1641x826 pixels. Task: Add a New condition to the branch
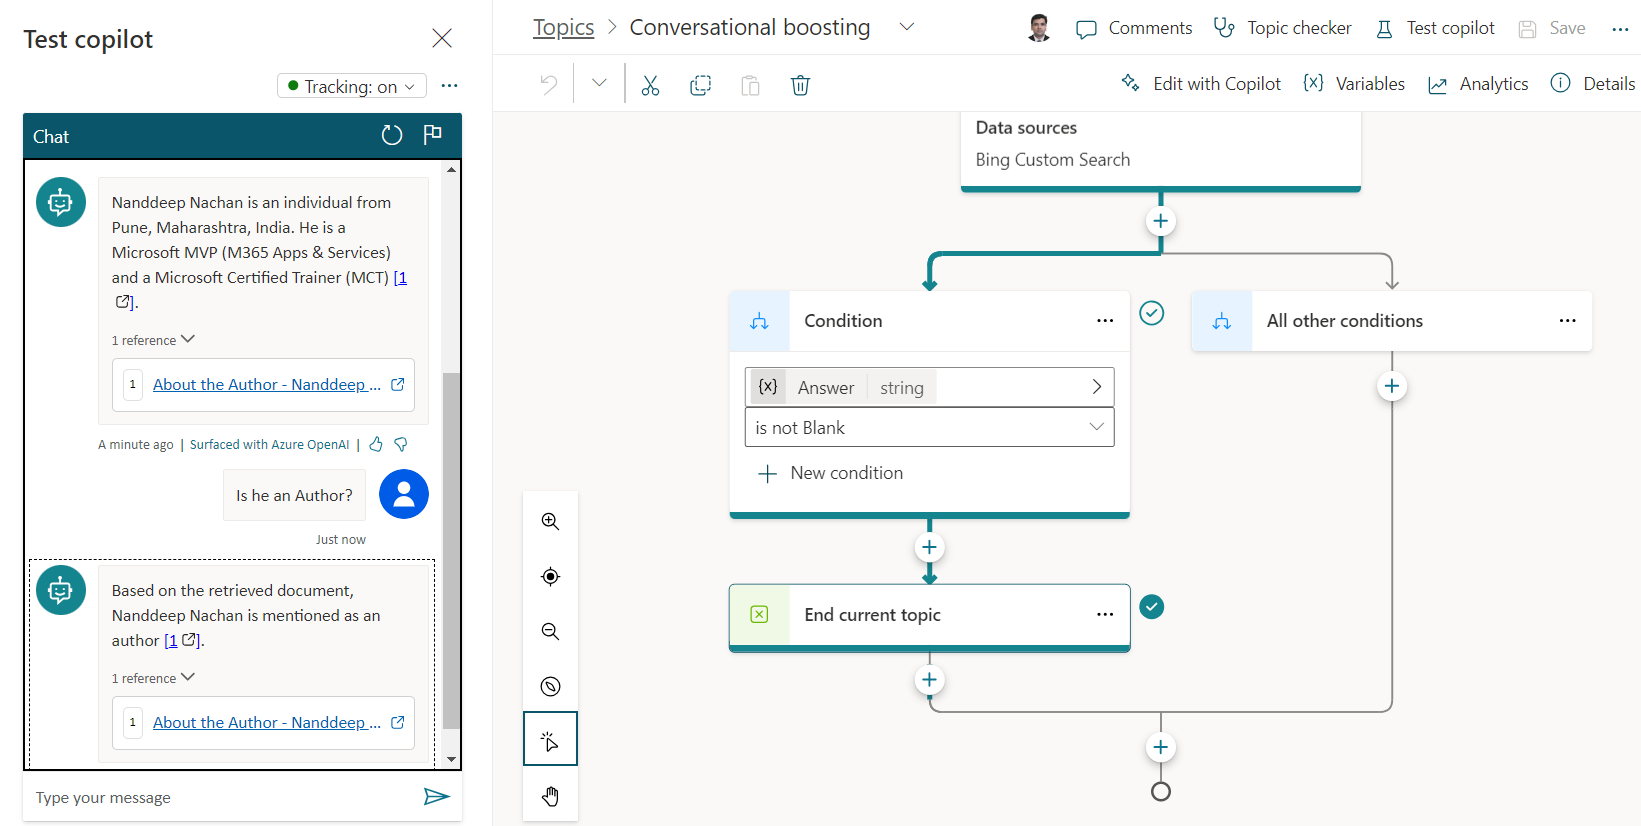click(x=831, y=473)
